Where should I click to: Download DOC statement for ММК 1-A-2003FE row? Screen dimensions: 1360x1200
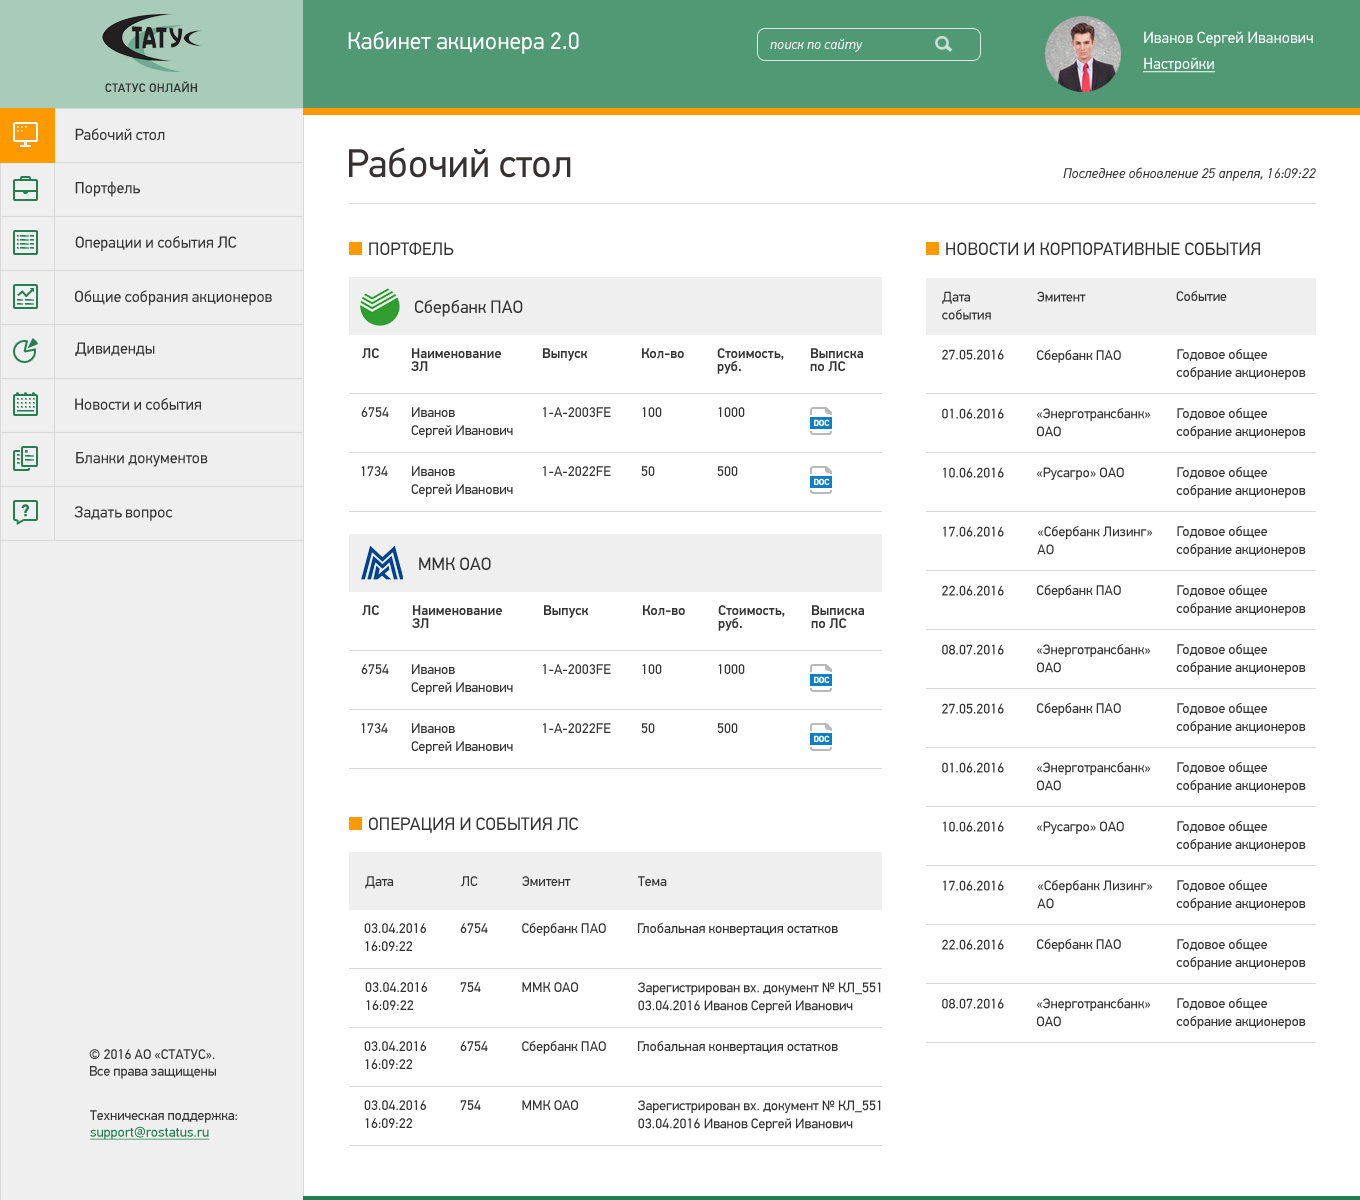pos(821,678)
